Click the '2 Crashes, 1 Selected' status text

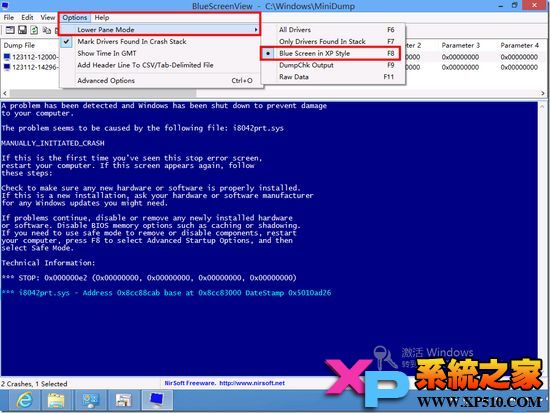34,384
